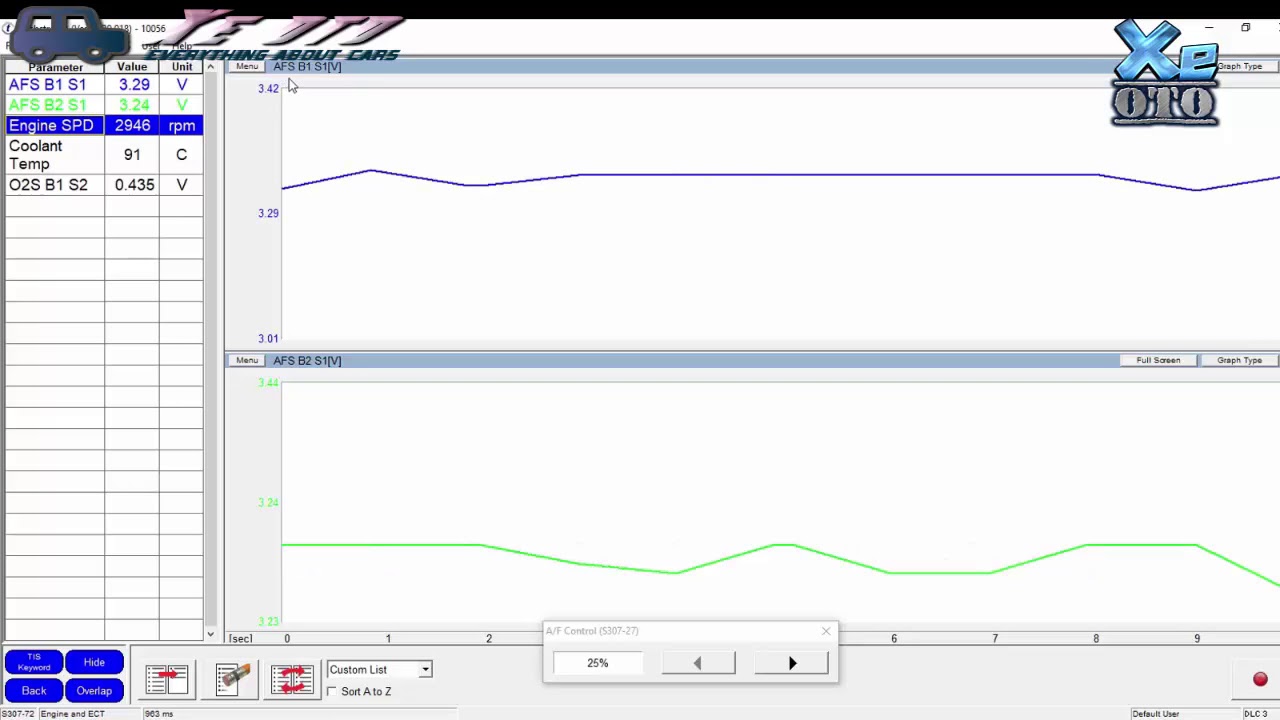Open the data list transfer icon
Viewport: 1280px width, 720px height.
pos(167,679)
